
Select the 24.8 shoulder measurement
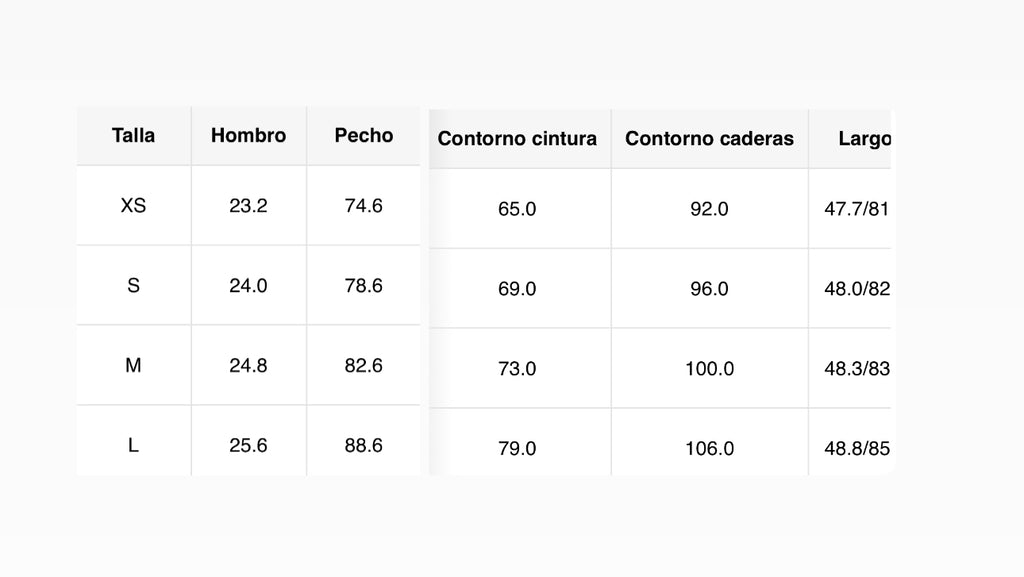coord(248,366)
